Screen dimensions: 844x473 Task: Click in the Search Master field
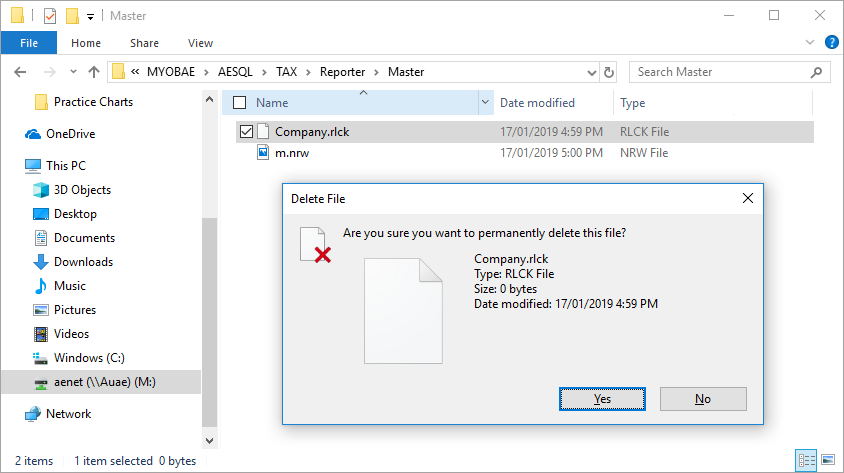pos(722,72)
